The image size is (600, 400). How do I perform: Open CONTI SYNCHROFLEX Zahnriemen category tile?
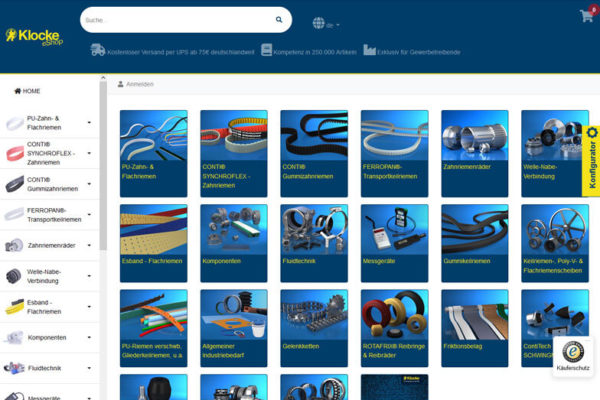click(x=234, y=153)
